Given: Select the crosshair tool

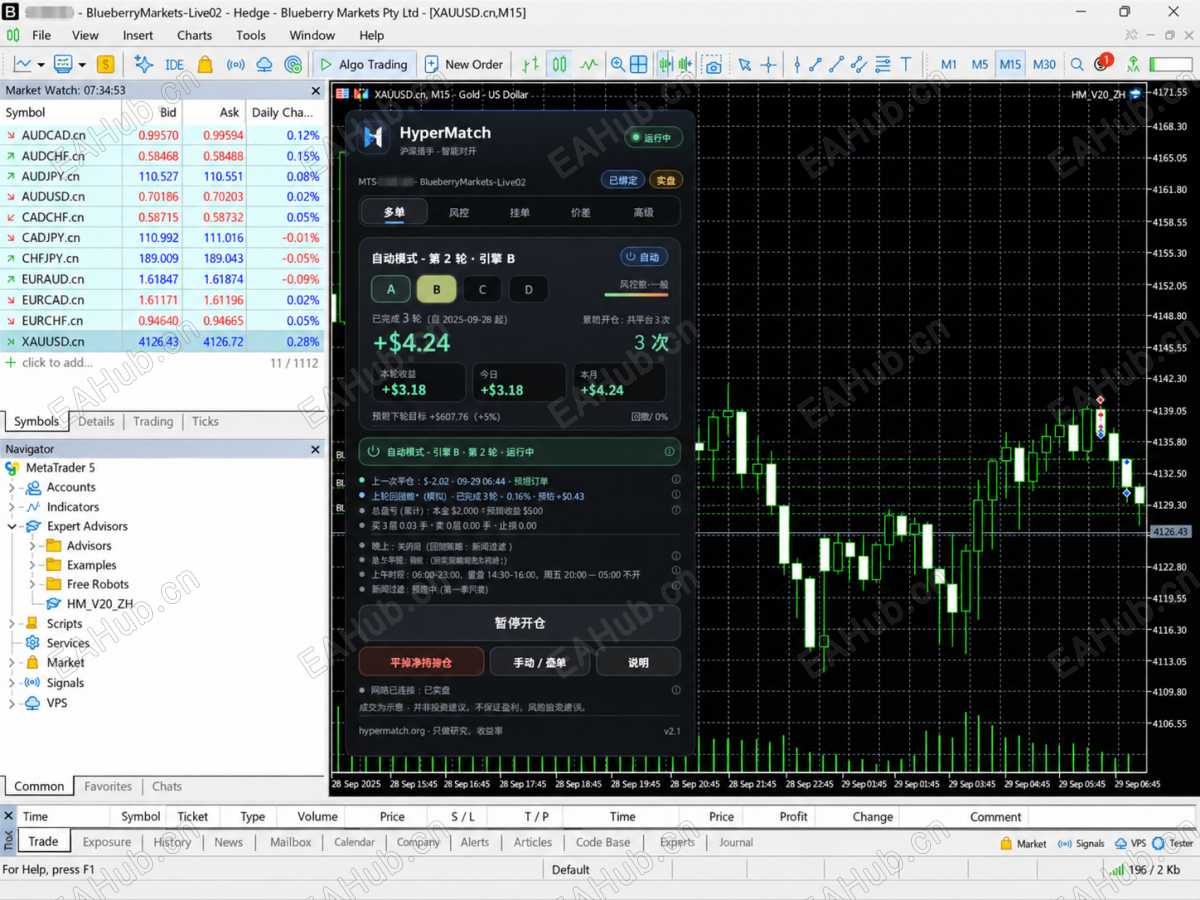Looking at the screenshot, I should click(x=768, y=64).
